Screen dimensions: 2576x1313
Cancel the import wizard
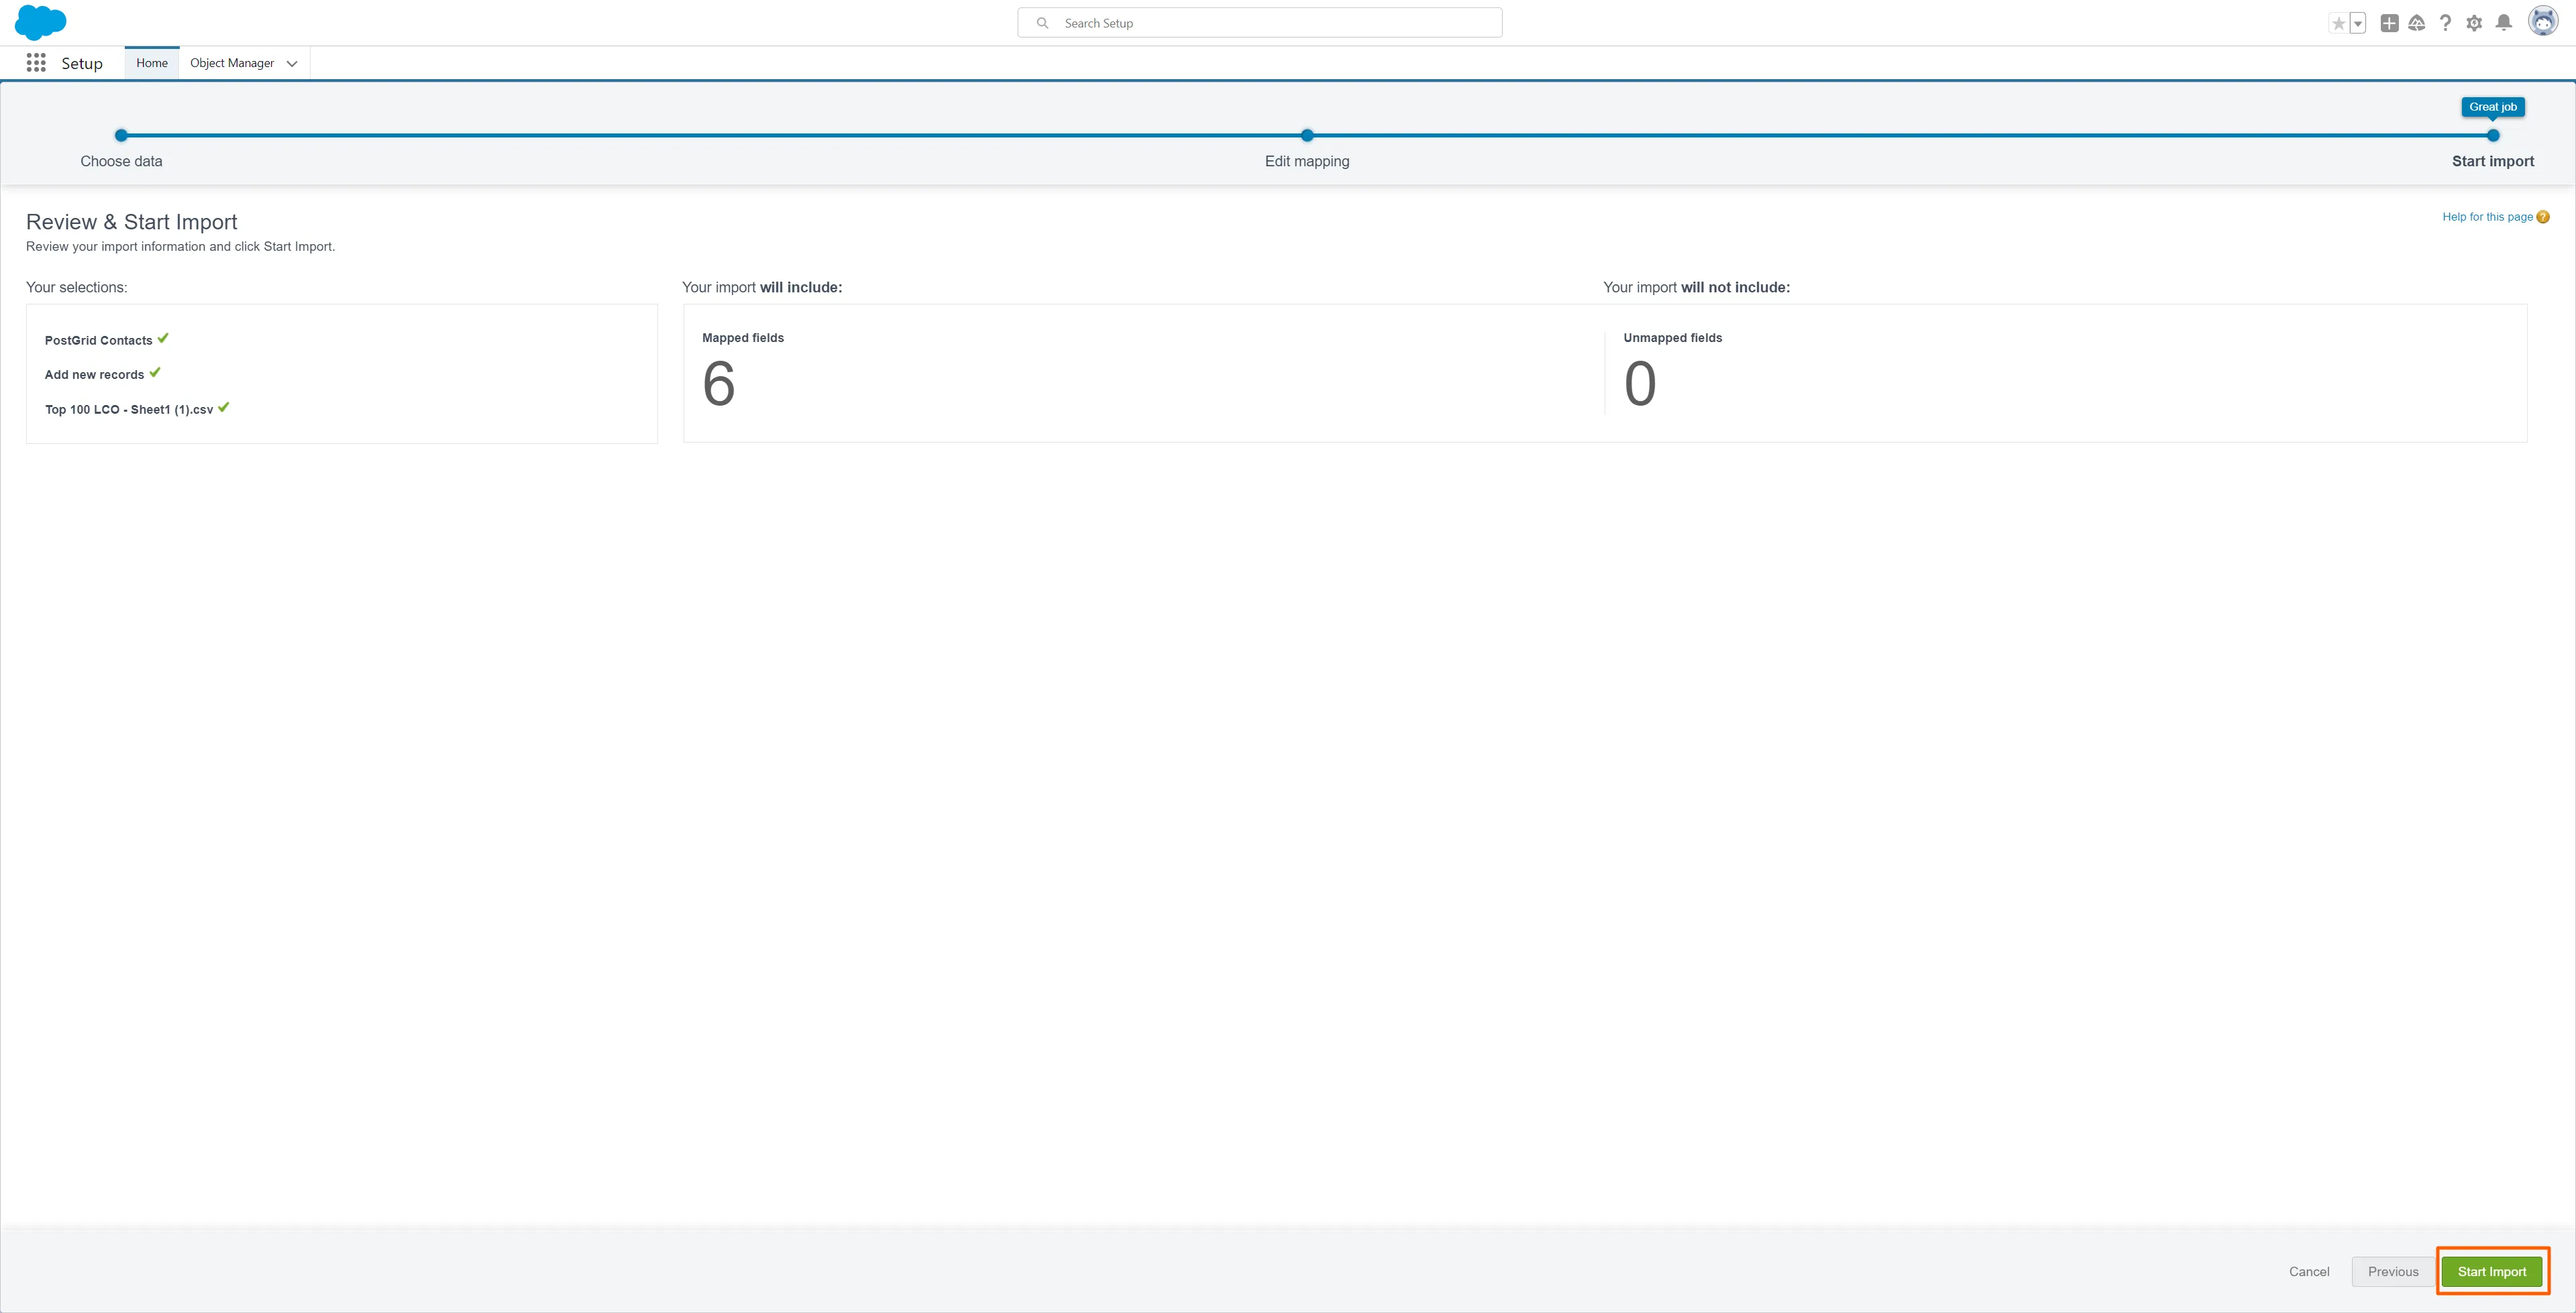(2309, 1271)
